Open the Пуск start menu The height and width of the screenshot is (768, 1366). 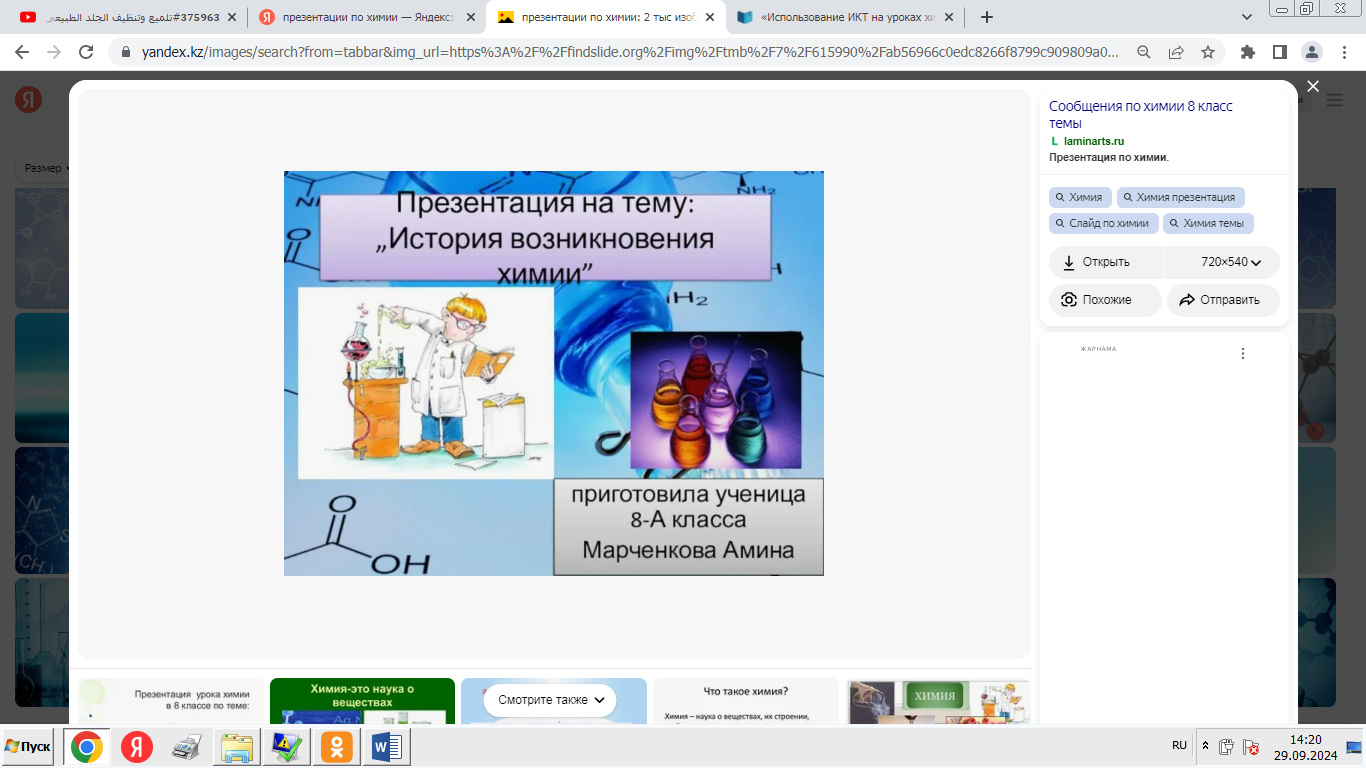tap(29, 747)
